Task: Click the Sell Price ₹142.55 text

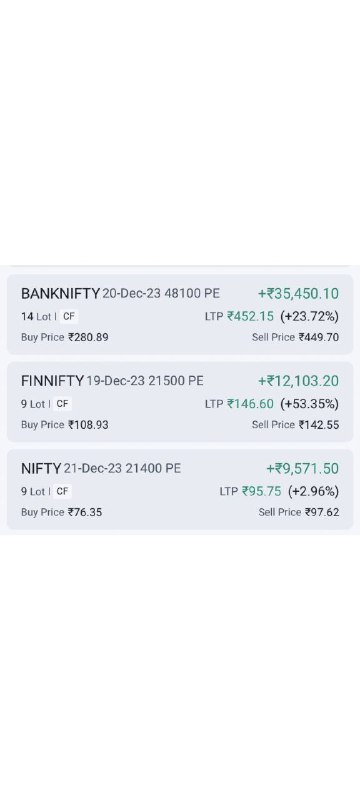Action: 295,424
